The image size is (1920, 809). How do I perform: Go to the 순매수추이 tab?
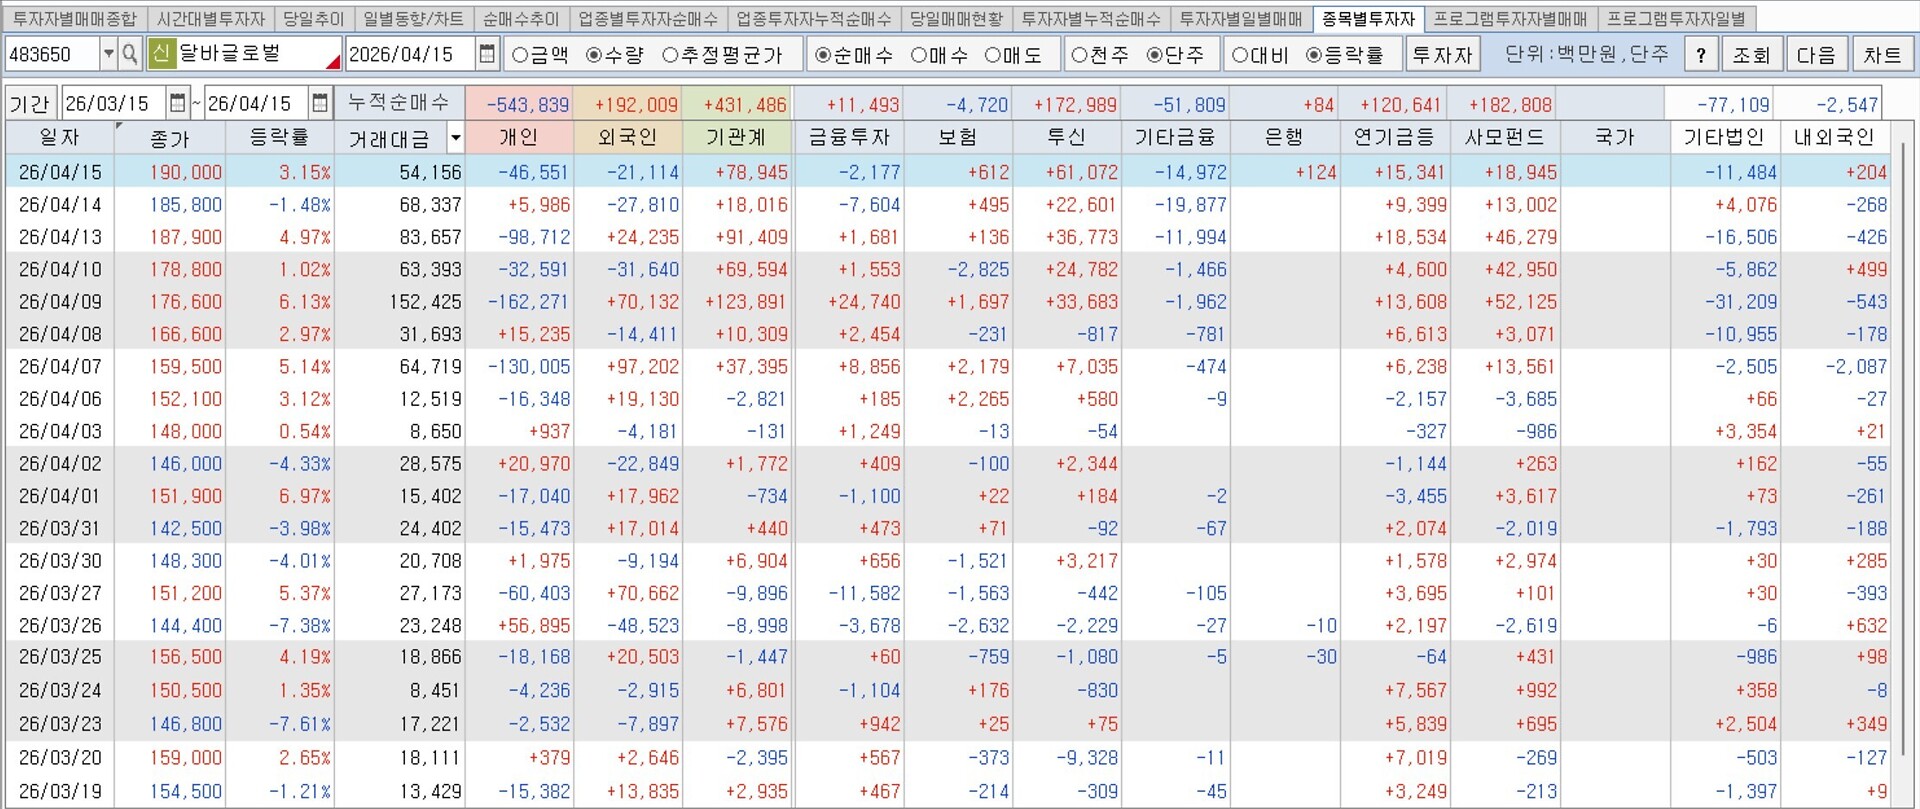(521, 19)
